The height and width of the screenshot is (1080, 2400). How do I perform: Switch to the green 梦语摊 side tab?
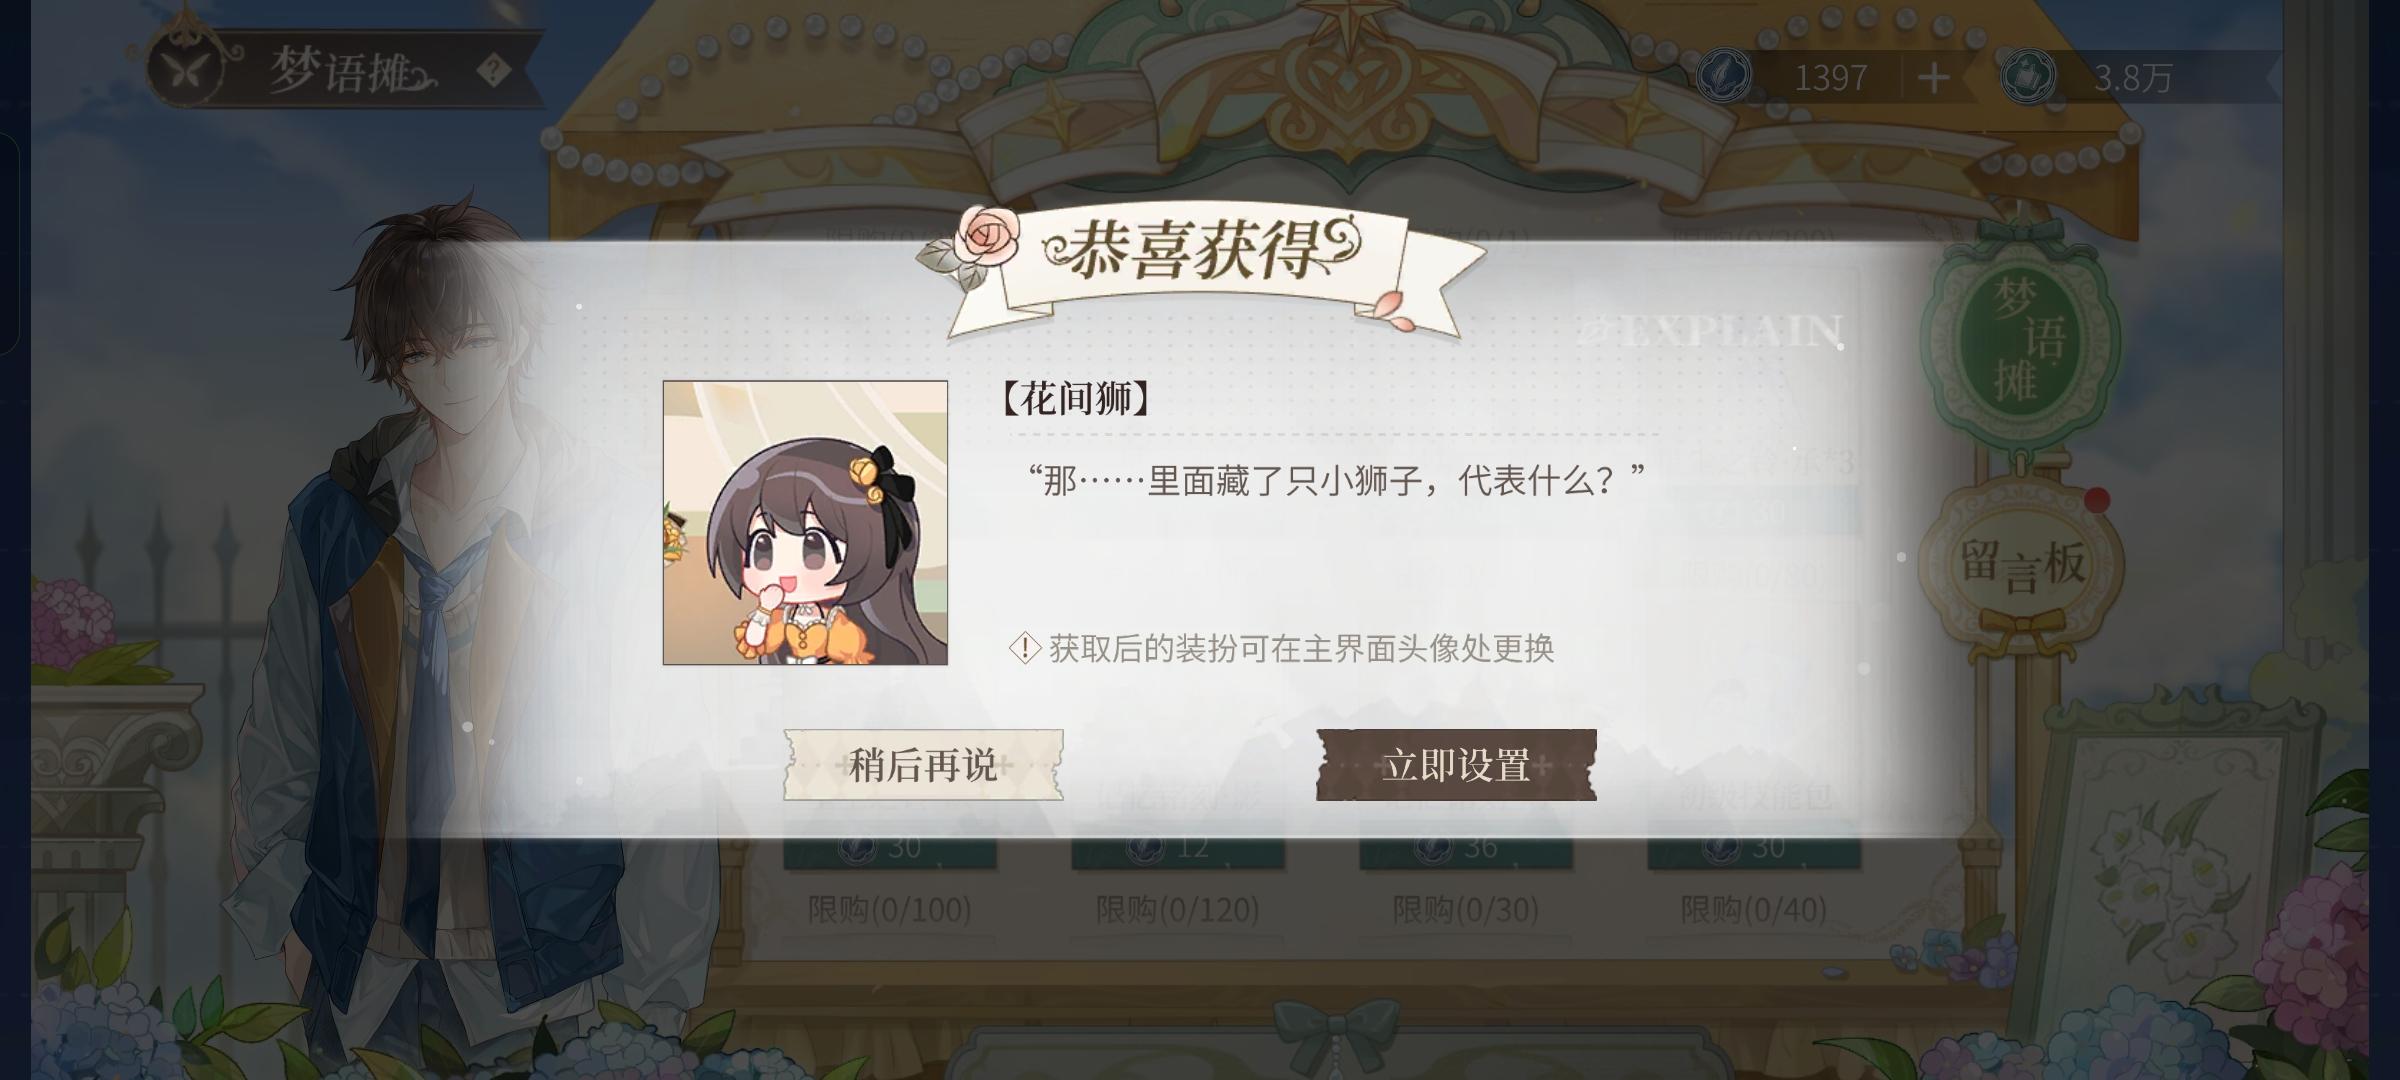2021,340
